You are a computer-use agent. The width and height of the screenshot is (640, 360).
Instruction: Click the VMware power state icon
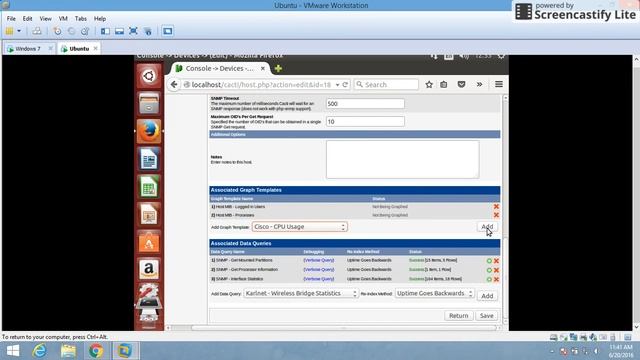pos(9,31)
